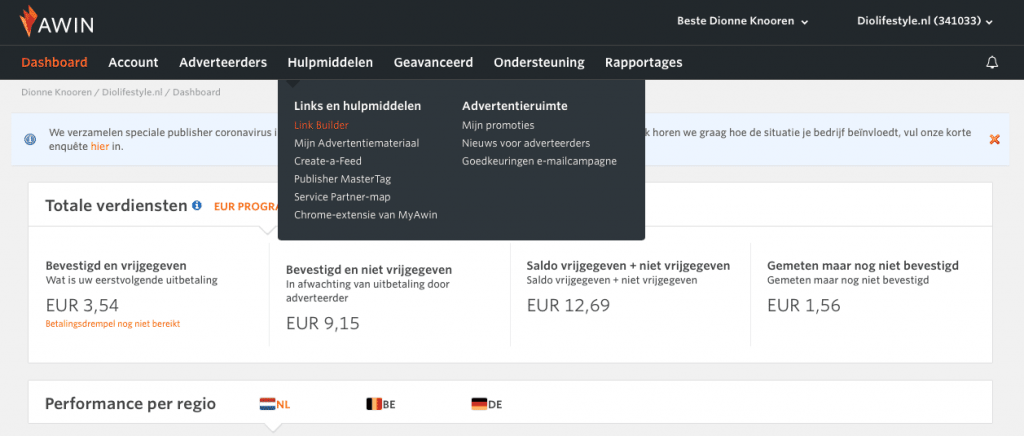Select the BE flag region
Viewport: 1024px width, 436px height.
tap(381, 404)
